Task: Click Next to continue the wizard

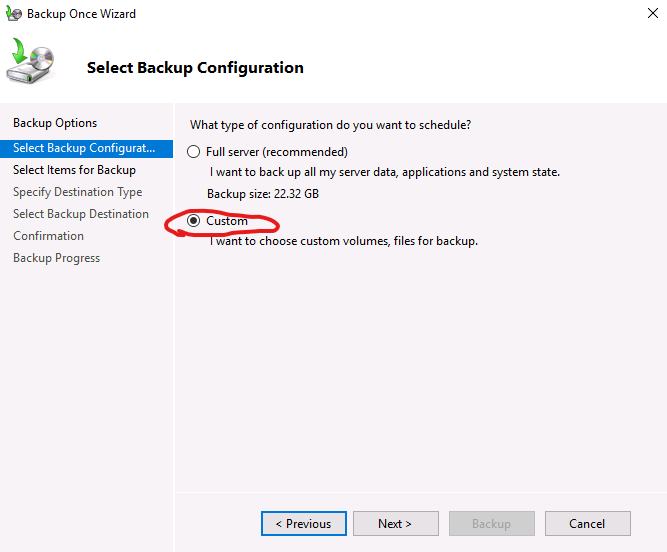Action: 395,524
